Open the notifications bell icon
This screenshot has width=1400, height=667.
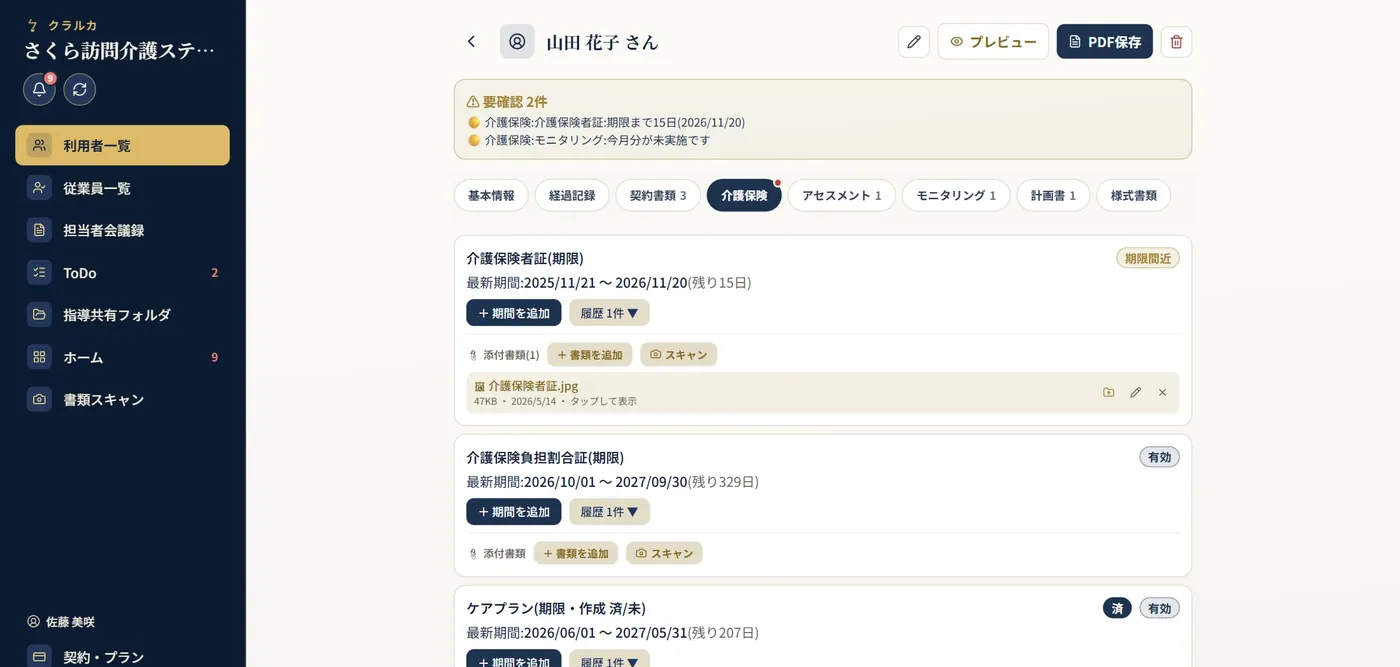point(39,89)
